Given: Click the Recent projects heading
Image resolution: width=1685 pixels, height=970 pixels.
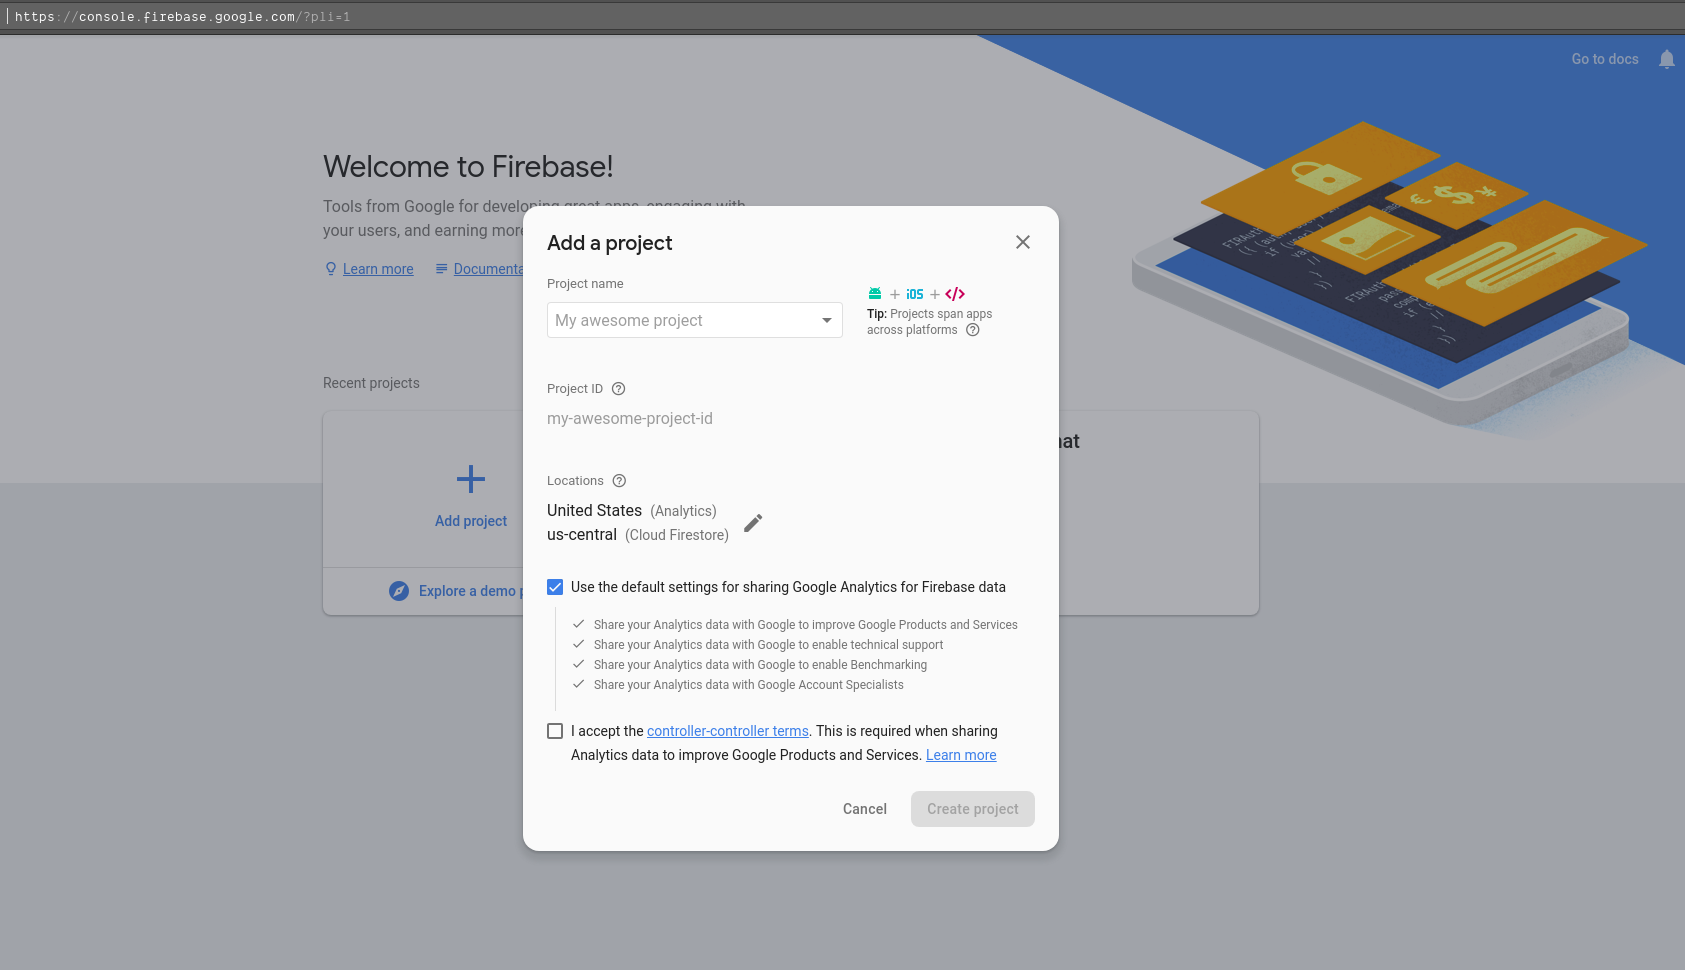Looking at the screenshot, I should pos(371,383).
